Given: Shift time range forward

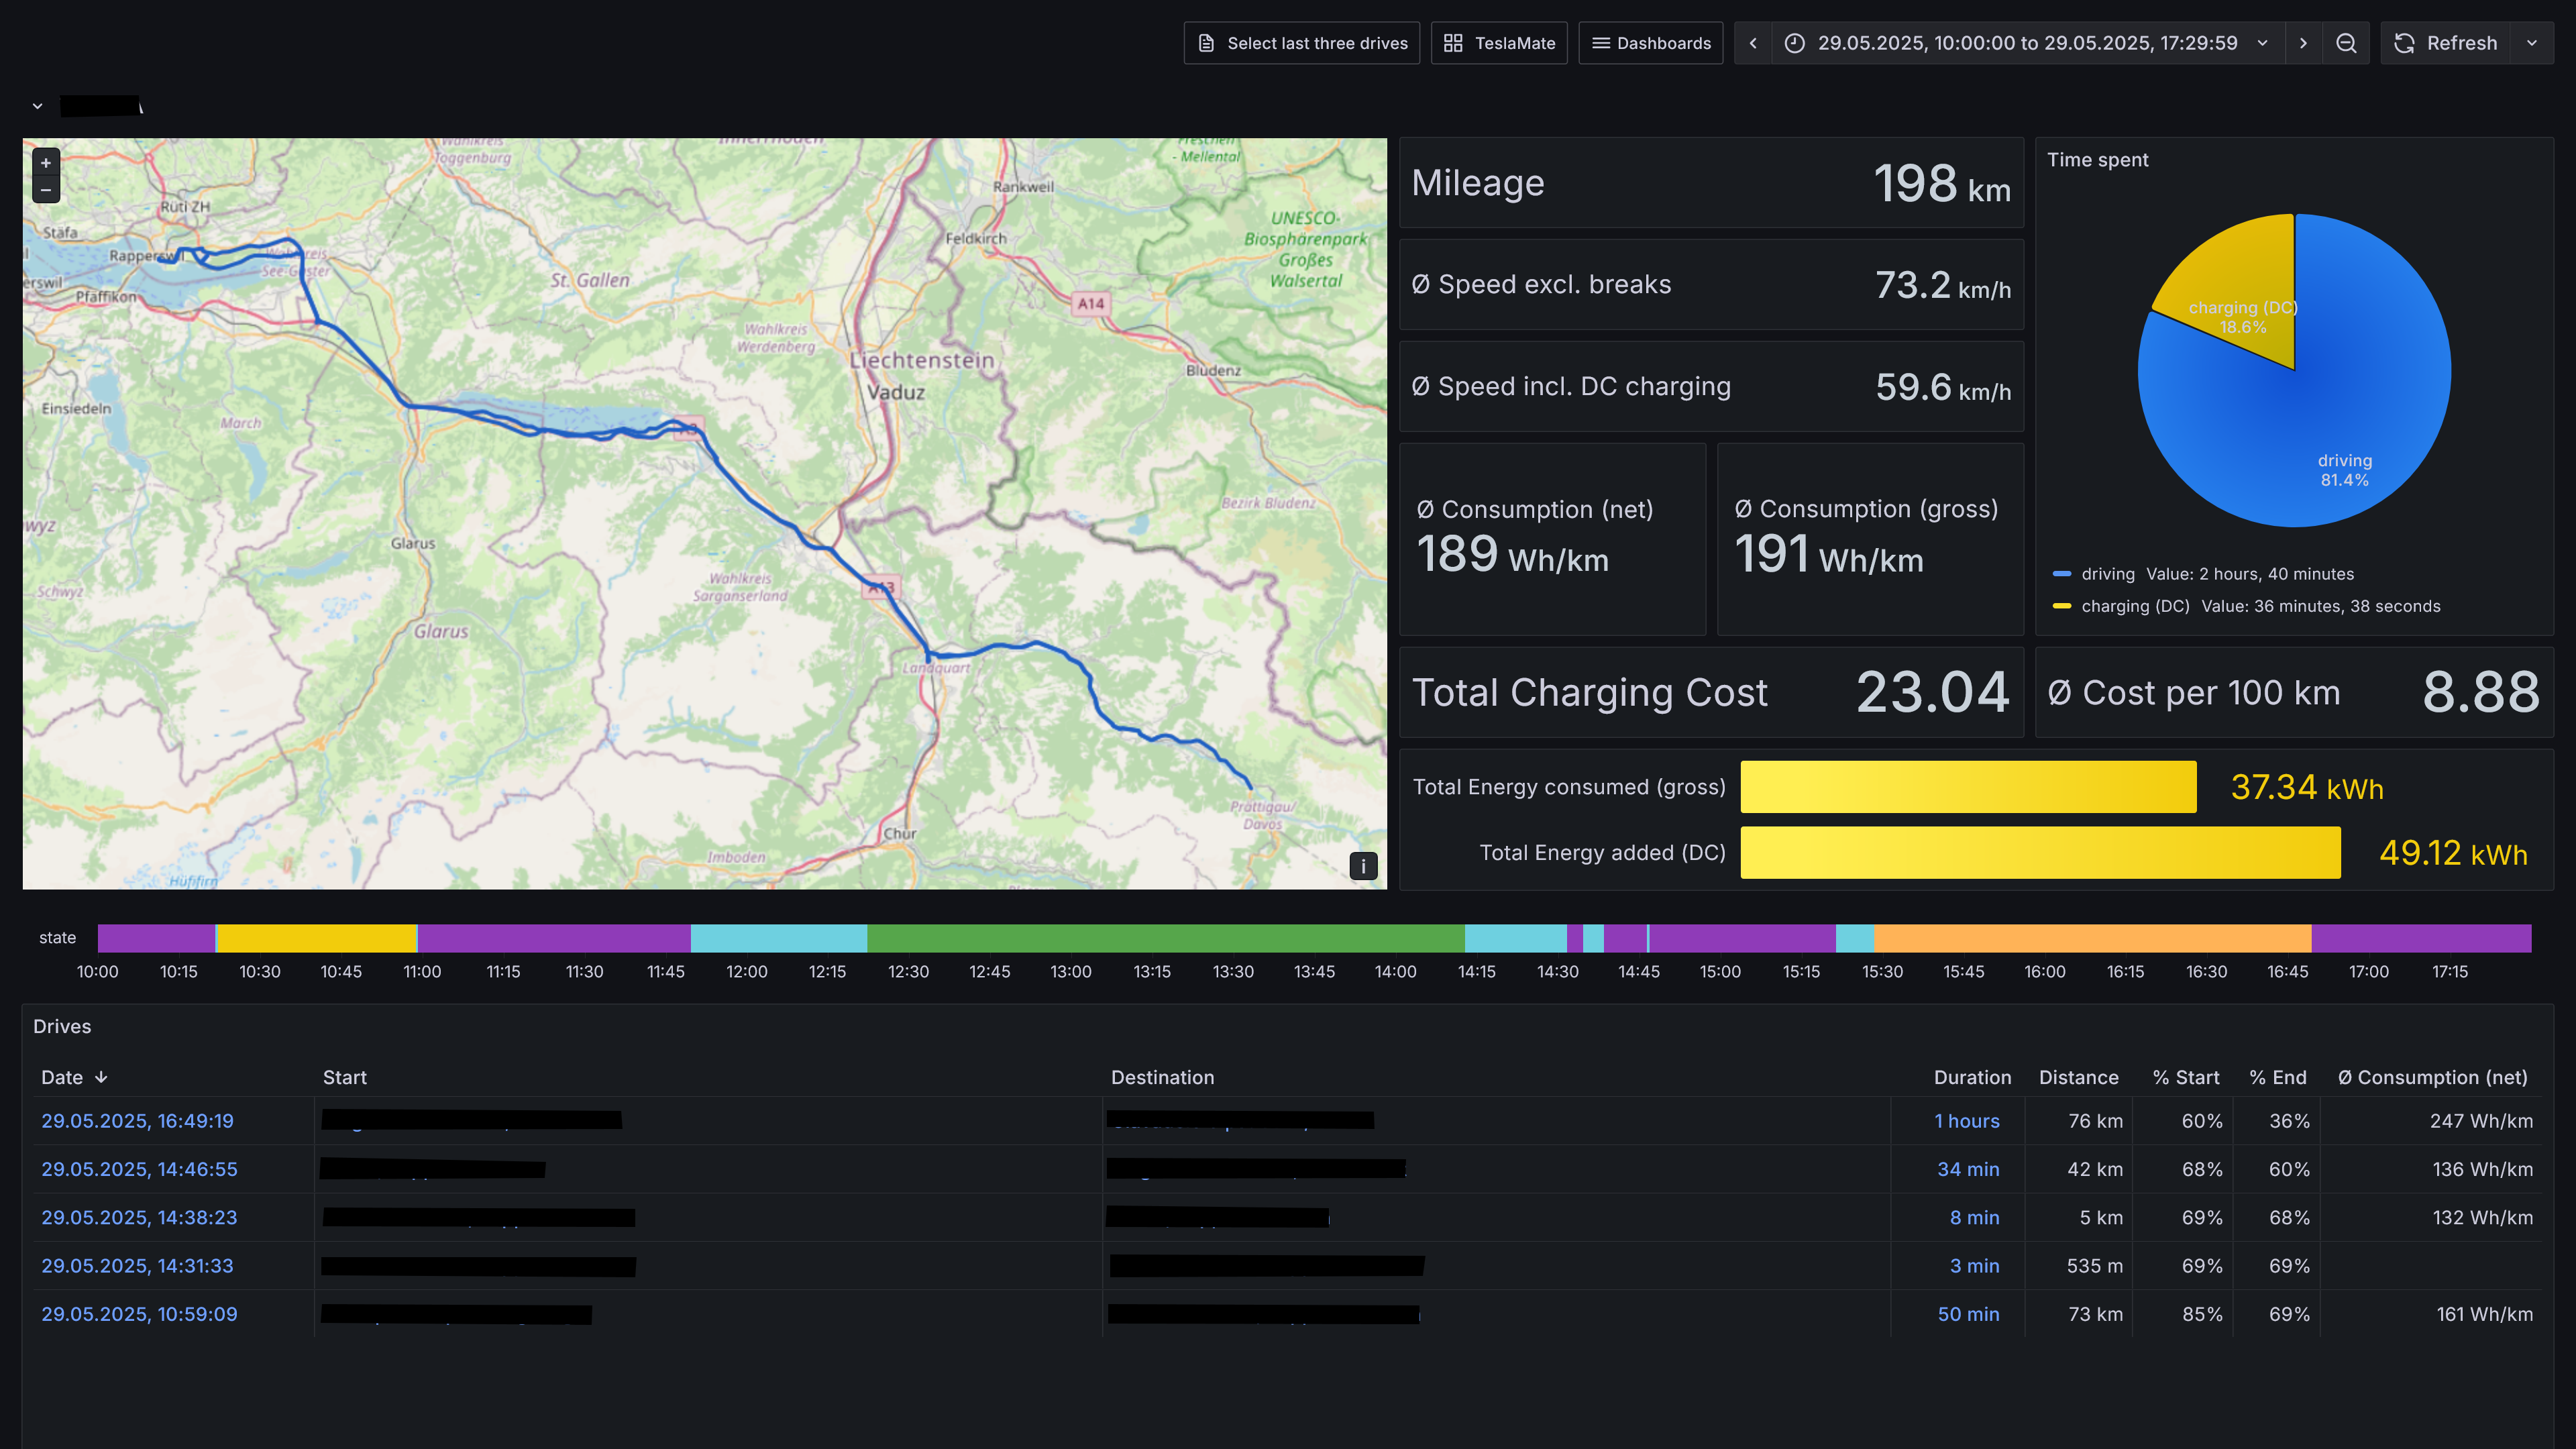Looking at the screenshot, I should tap(2304, 43).
